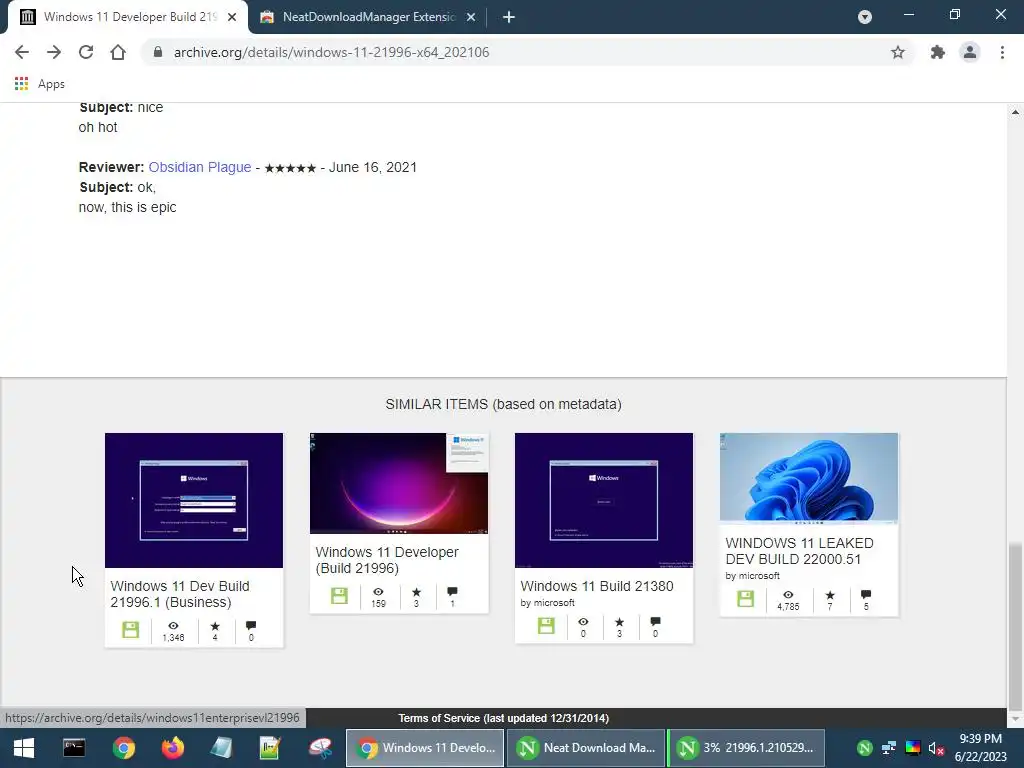Click the Windows 11 Developer (Build 21996) title
1024x768 pixels.
pyautogui.click(x=387, y=560)
